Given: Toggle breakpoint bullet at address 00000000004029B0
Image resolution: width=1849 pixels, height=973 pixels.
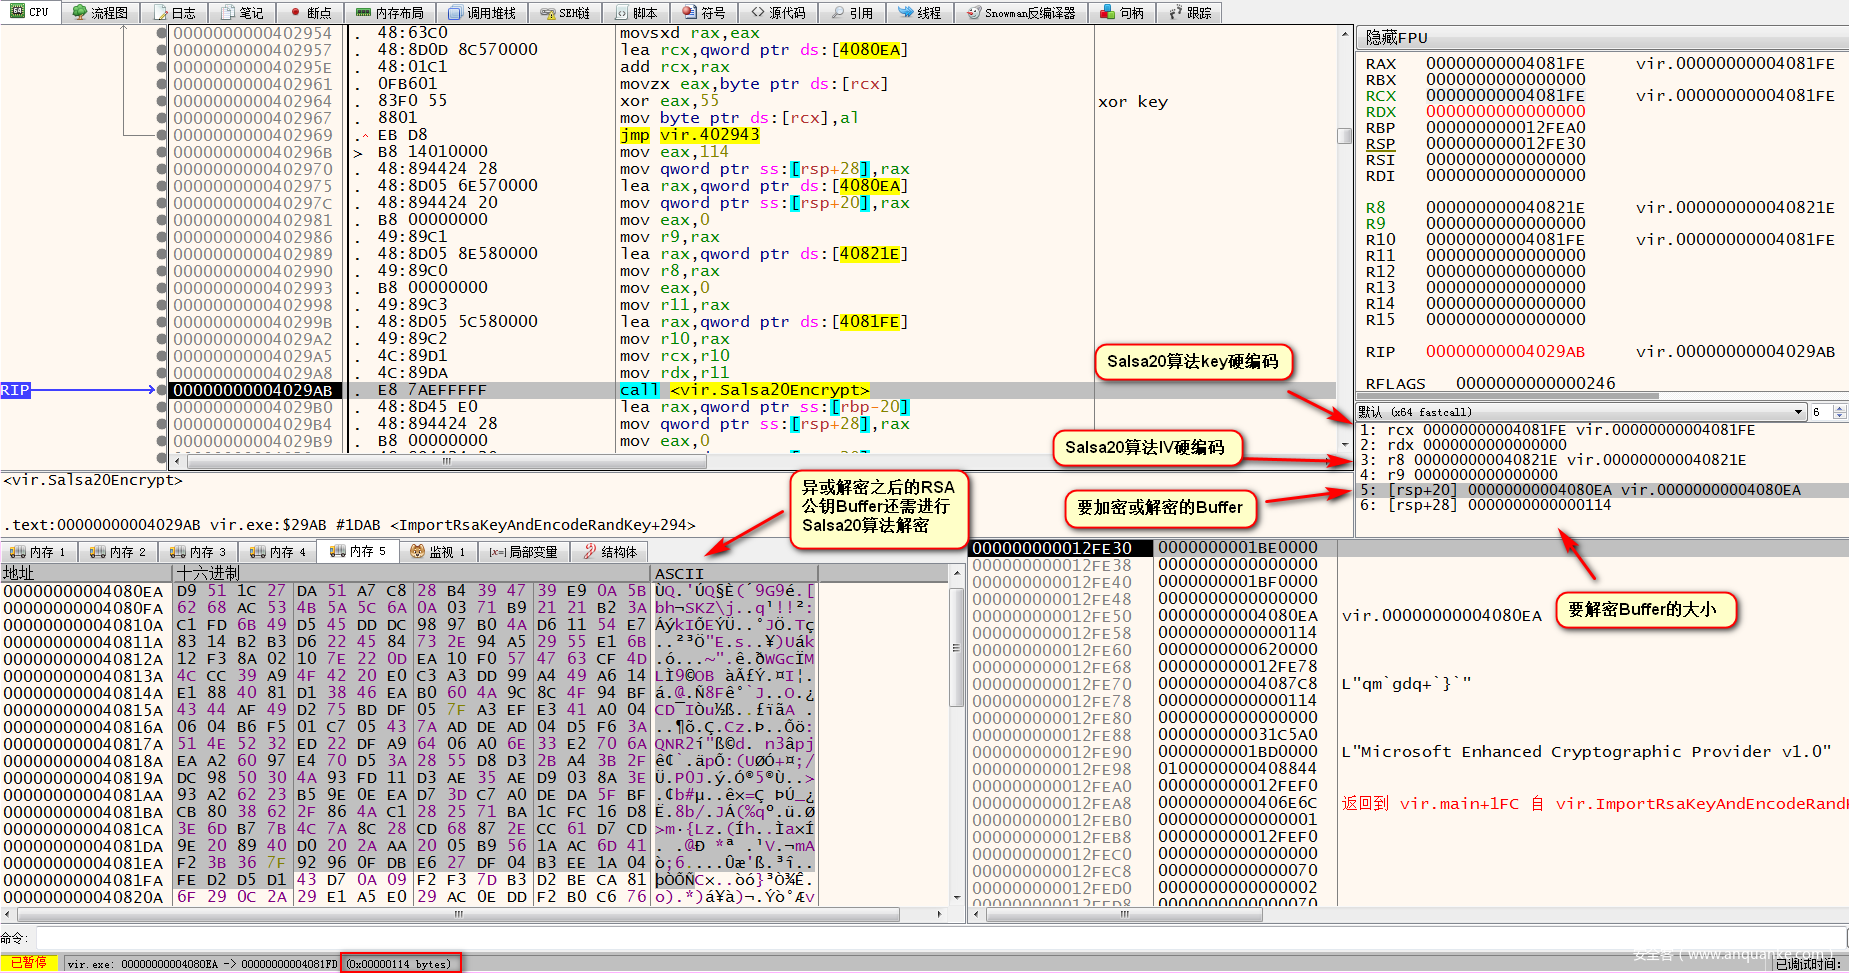Looking at the screenshot, I should 162,407.
